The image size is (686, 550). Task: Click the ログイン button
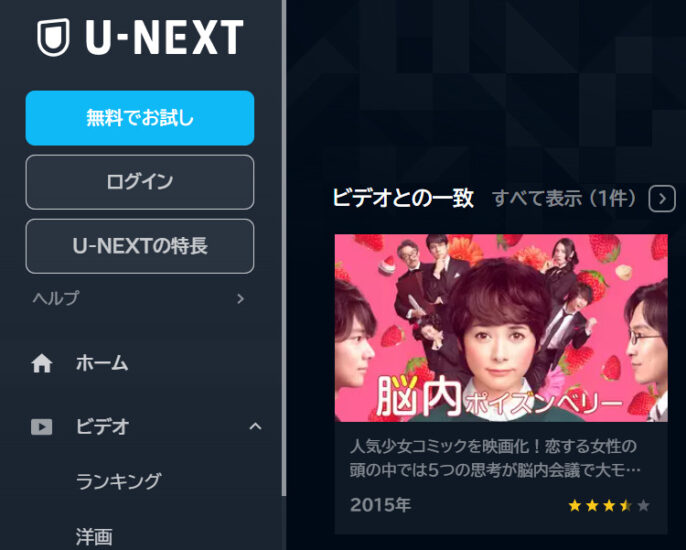point(140,182)
